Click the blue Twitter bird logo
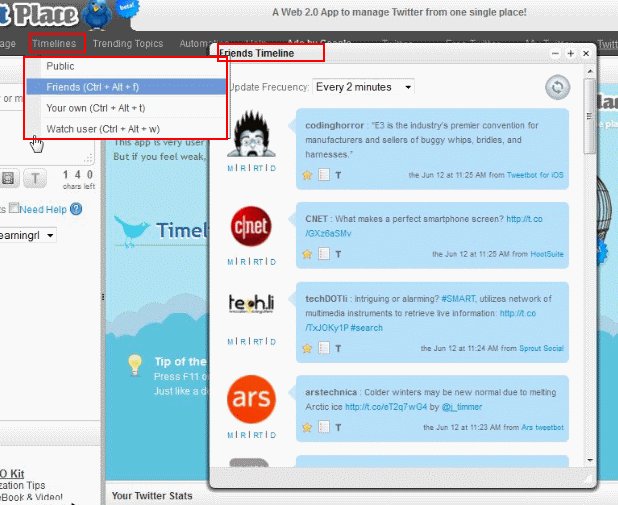The image size is (618, 505). pyautogui.click(x=97, y=15)
